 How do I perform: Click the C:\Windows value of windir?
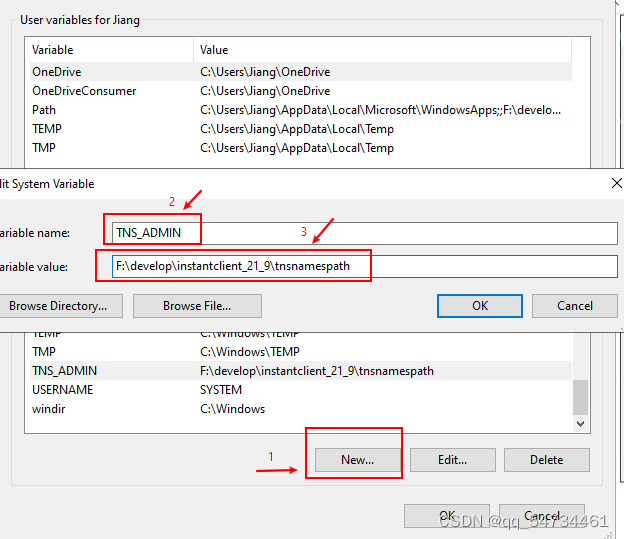[232, 409]
